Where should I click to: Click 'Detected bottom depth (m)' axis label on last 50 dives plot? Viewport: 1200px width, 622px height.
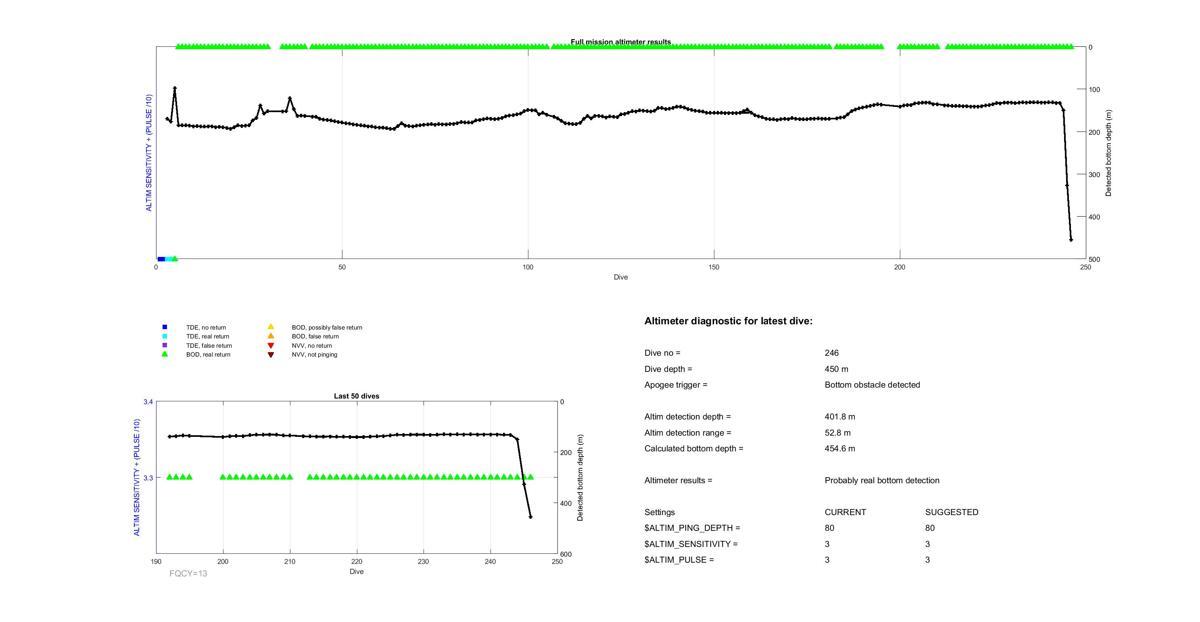[581, 478]
